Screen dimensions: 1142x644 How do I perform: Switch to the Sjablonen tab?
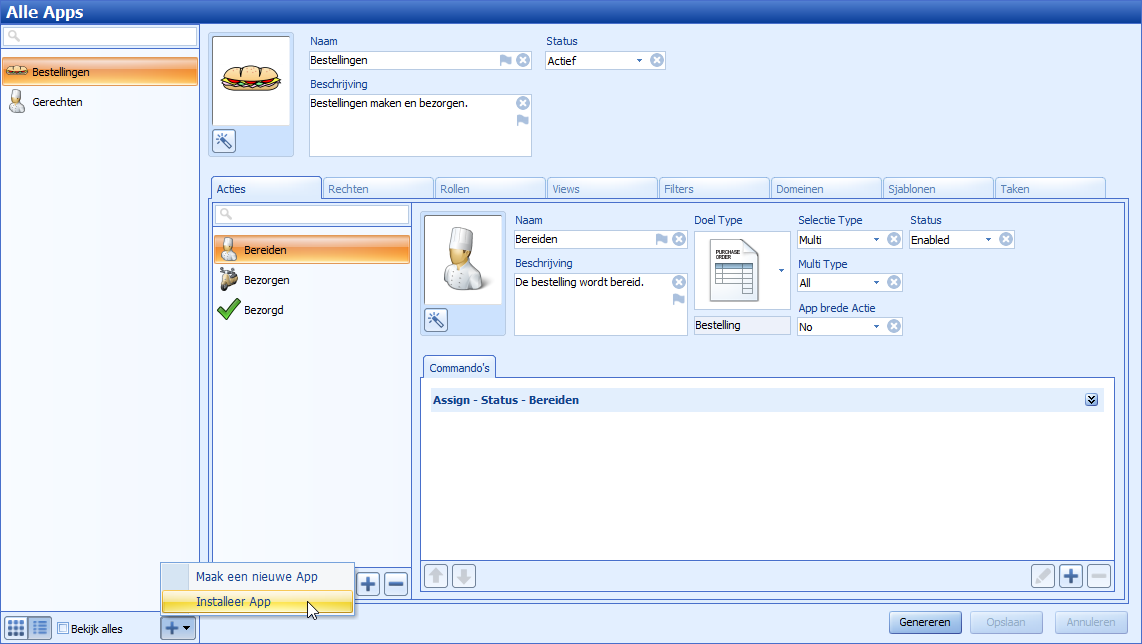point(939,189)
